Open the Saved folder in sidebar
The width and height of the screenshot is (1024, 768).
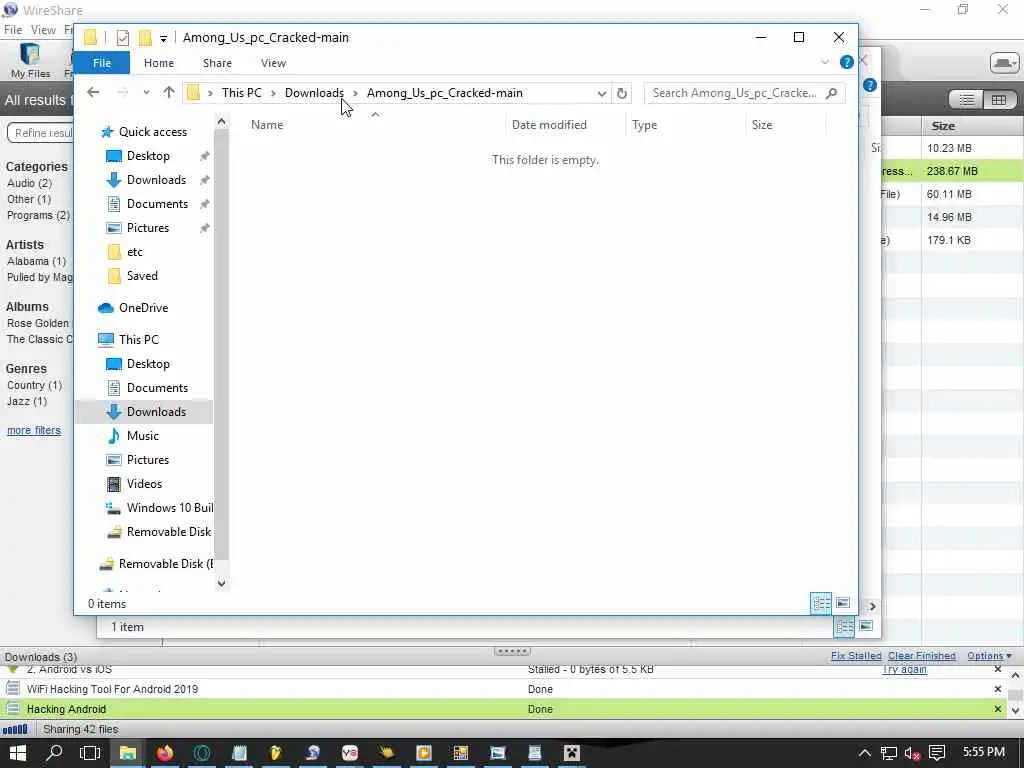[x=142, y=276]
